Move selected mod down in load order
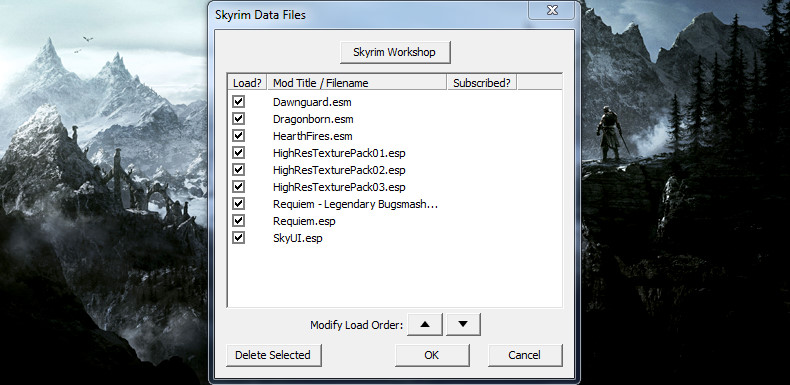 click(x=463, y=325)
